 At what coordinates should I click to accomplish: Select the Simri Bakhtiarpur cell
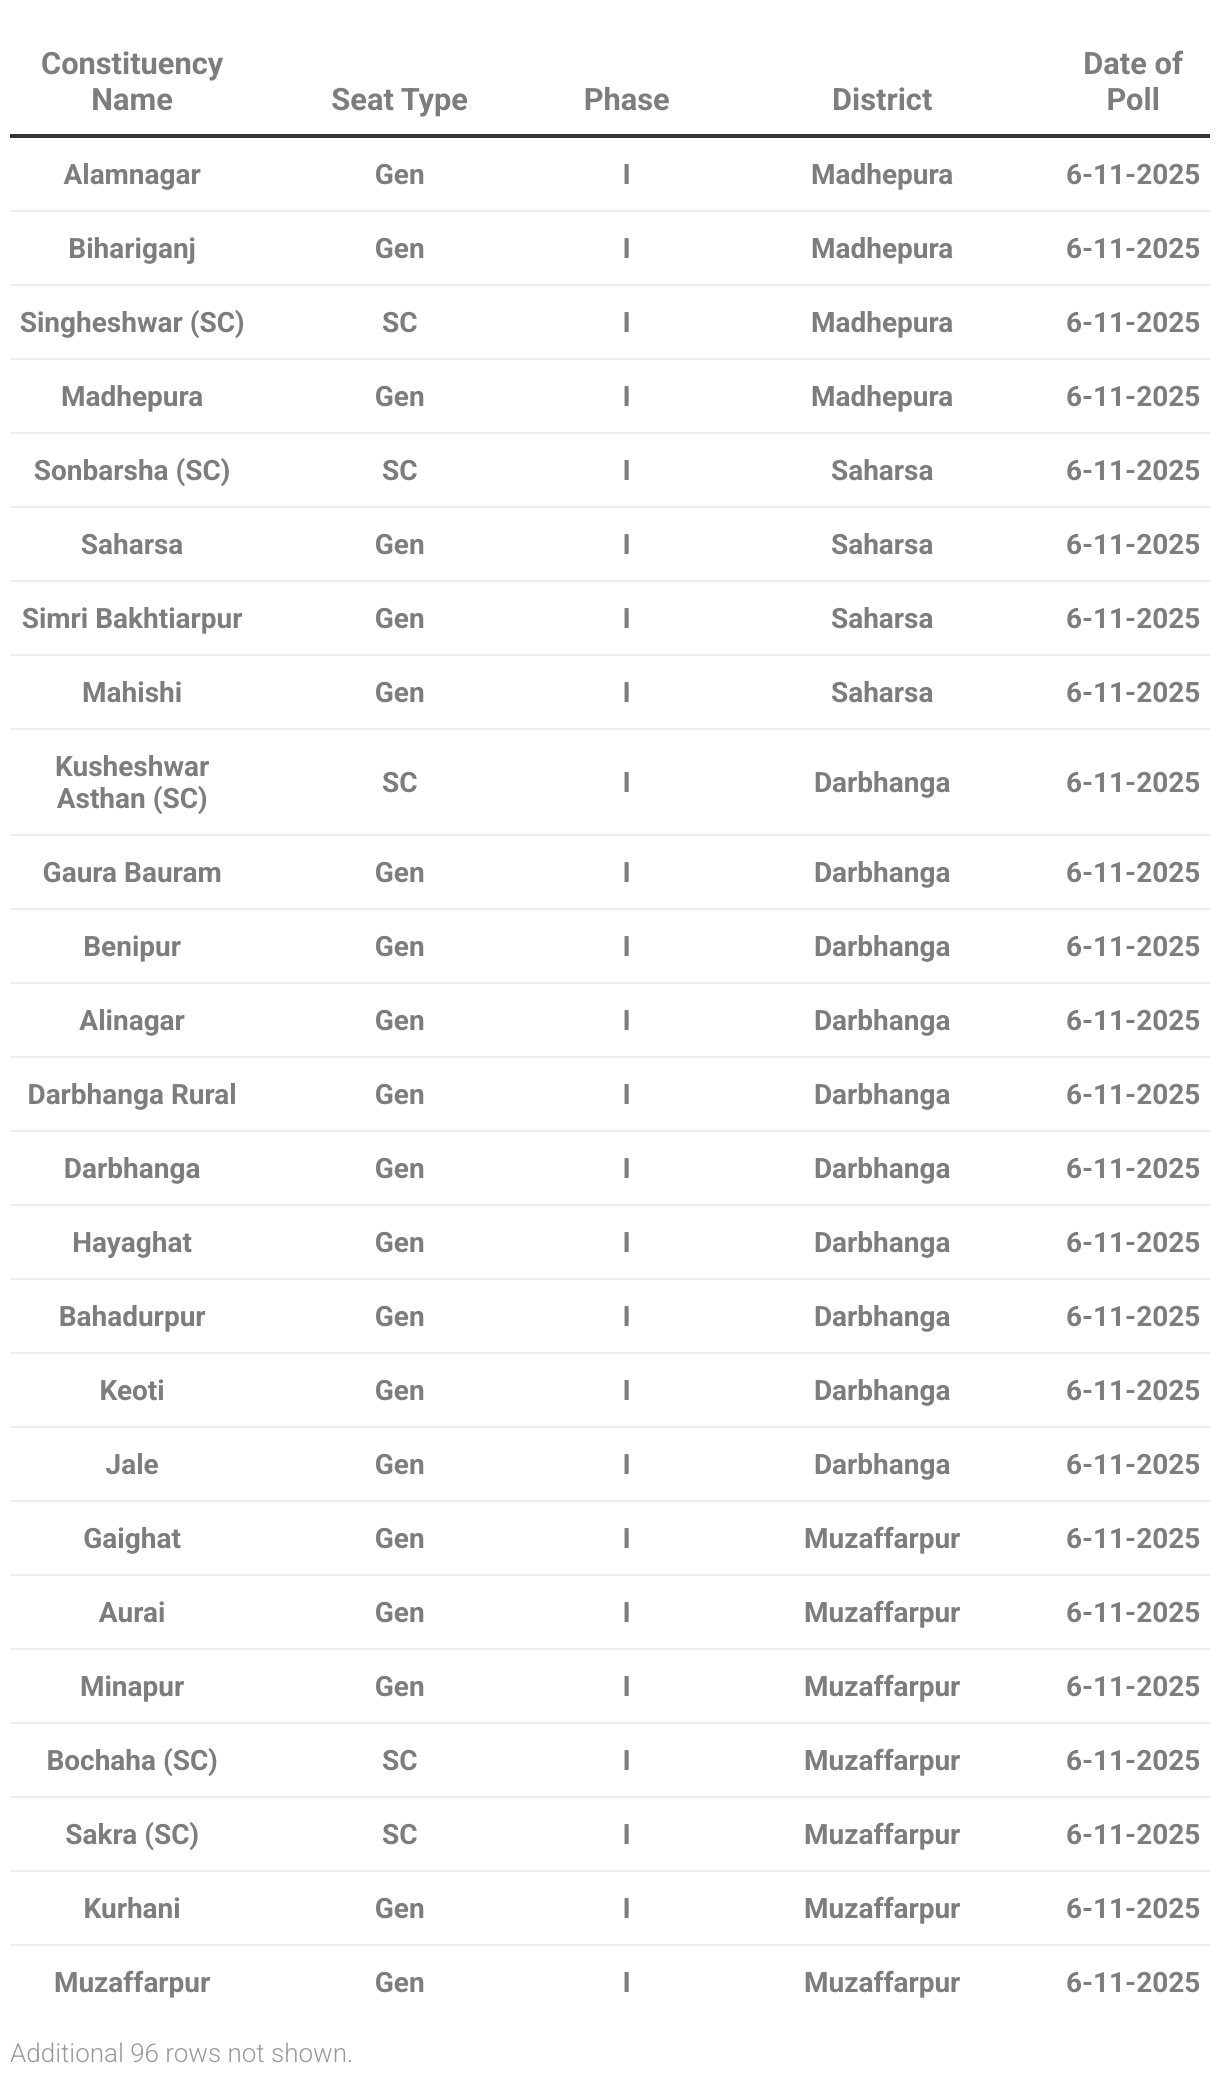pos(132,618)
